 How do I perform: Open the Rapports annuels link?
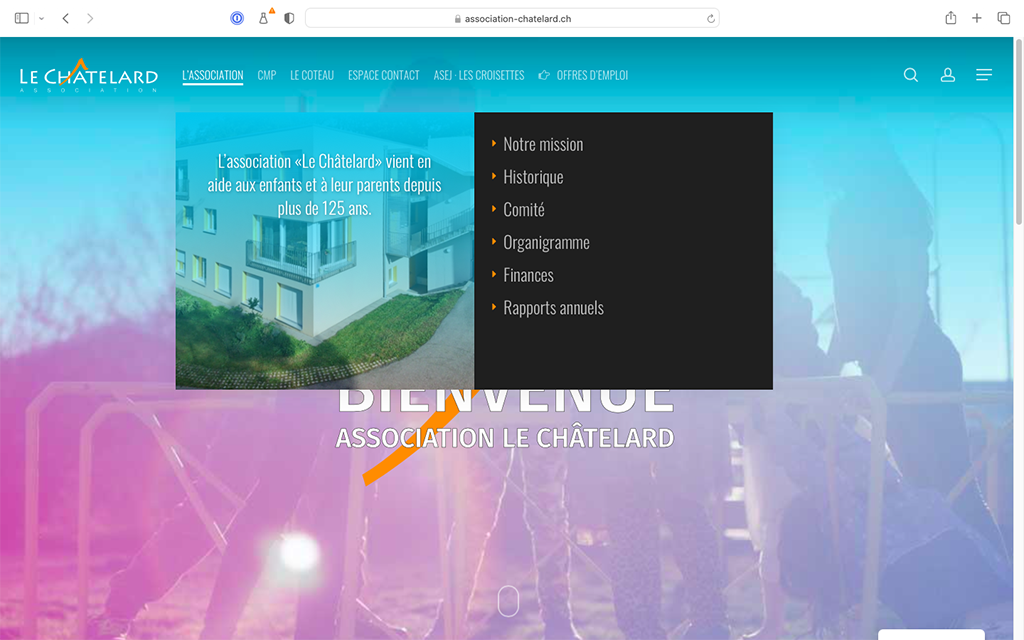point(553,307)
